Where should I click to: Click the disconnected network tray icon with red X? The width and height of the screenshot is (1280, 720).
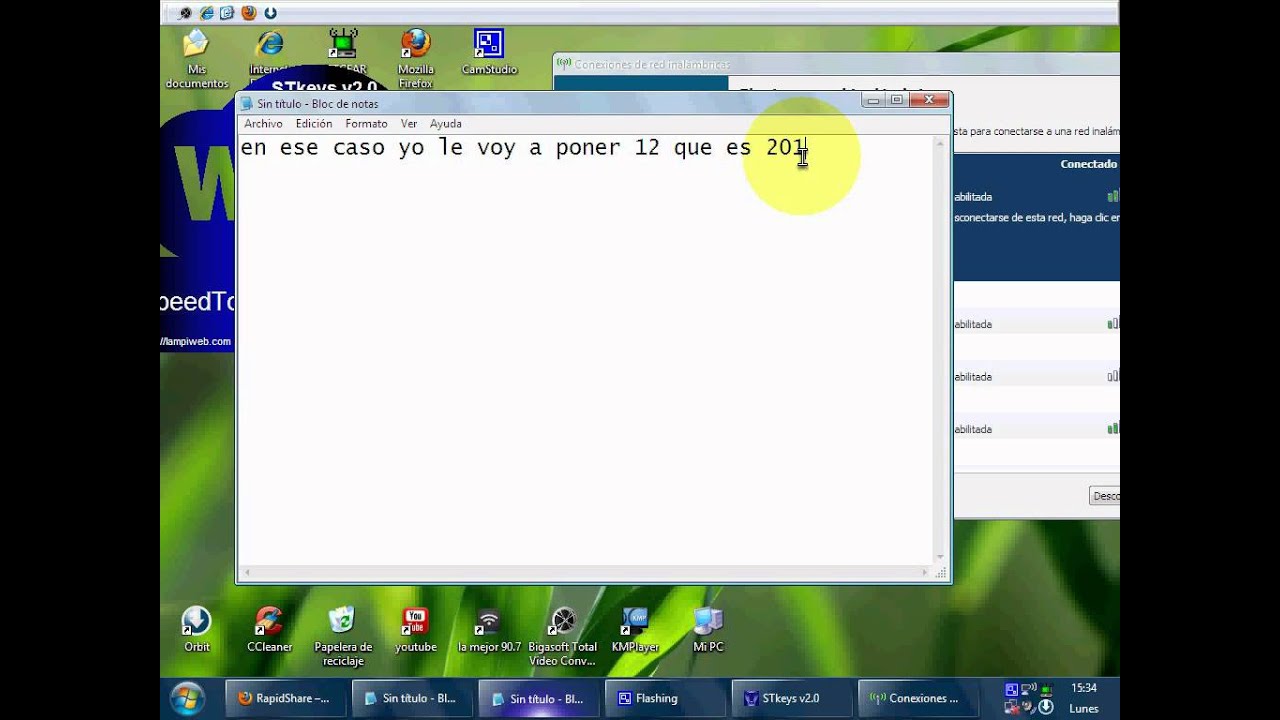[x=1012, y=707]
